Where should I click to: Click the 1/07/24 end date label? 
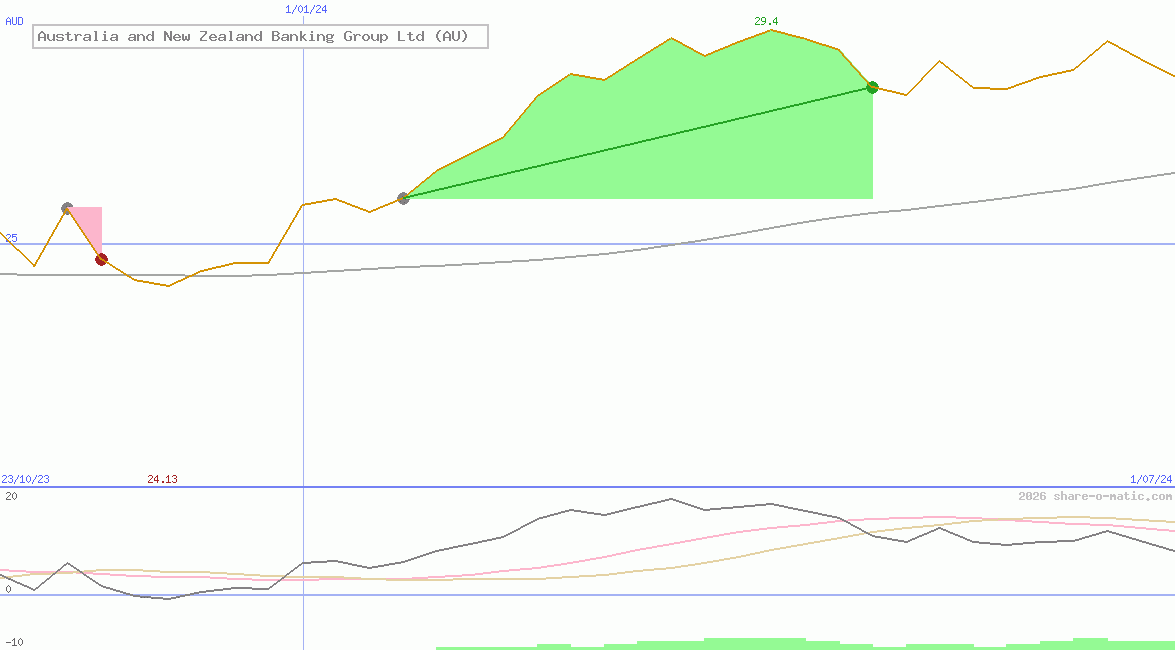coord(1151,479)
